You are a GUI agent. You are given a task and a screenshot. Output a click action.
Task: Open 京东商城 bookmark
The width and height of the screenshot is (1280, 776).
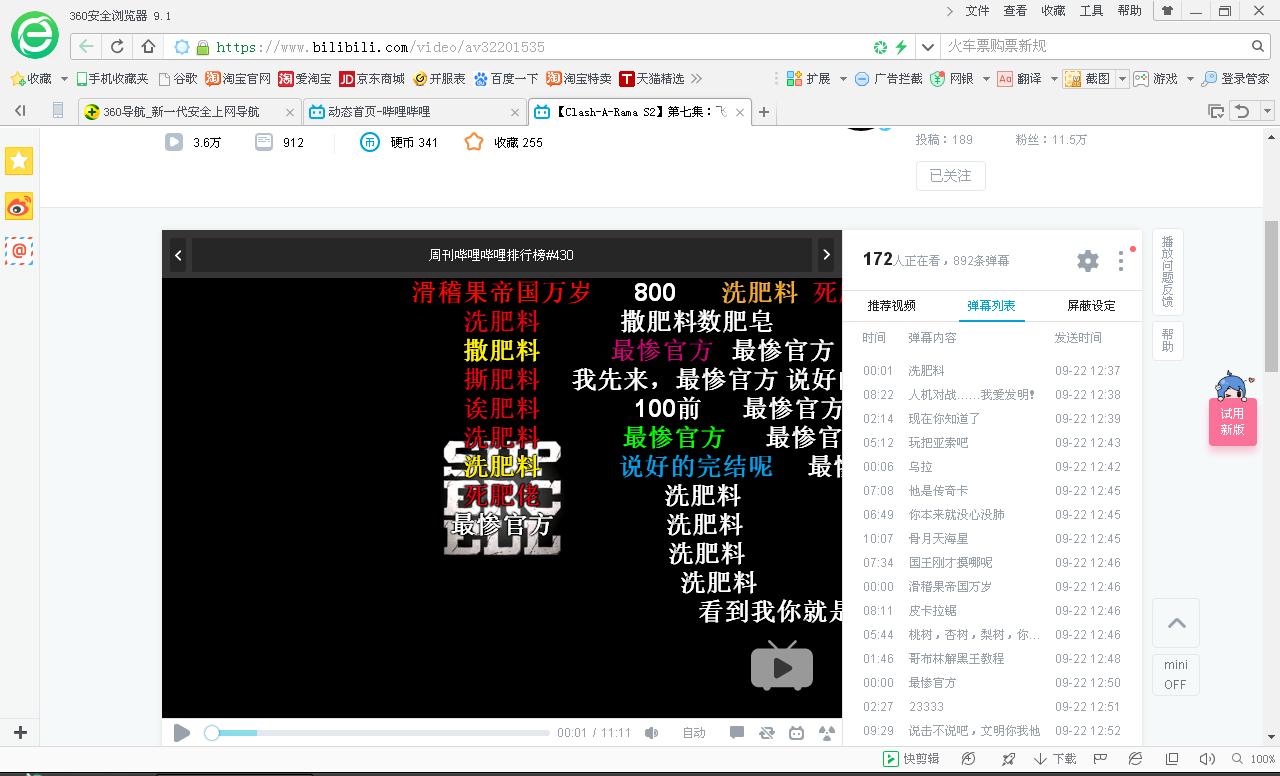372,79
